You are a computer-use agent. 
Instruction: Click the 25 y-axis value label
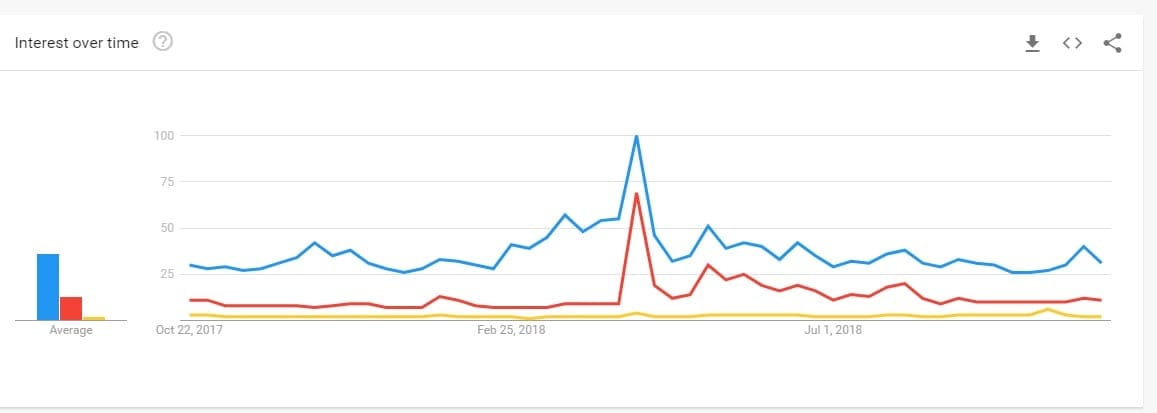pyautogui.click(x=167, y=274)
